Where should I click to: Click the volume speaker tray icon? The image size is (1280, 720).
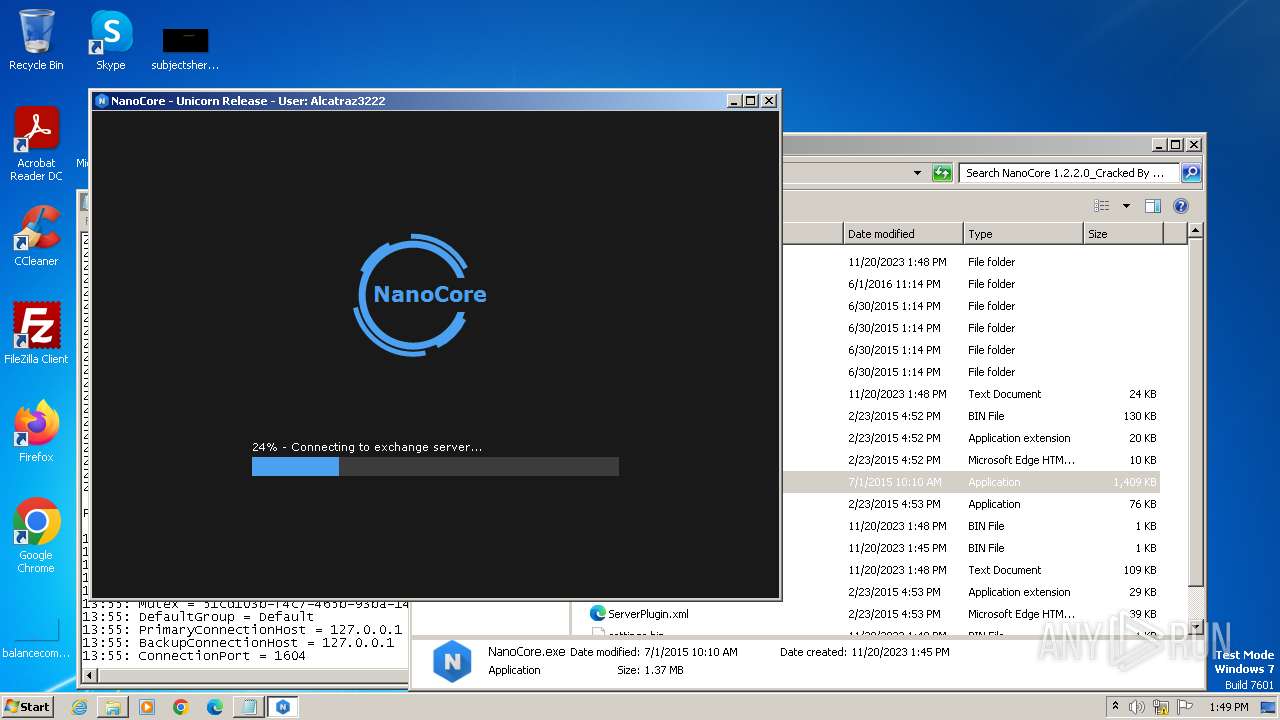1137,707
